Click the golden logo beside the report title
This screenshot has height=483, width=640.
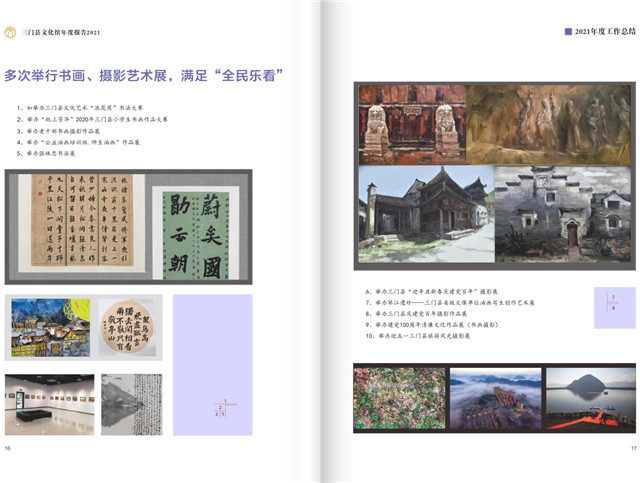point(10,32)
